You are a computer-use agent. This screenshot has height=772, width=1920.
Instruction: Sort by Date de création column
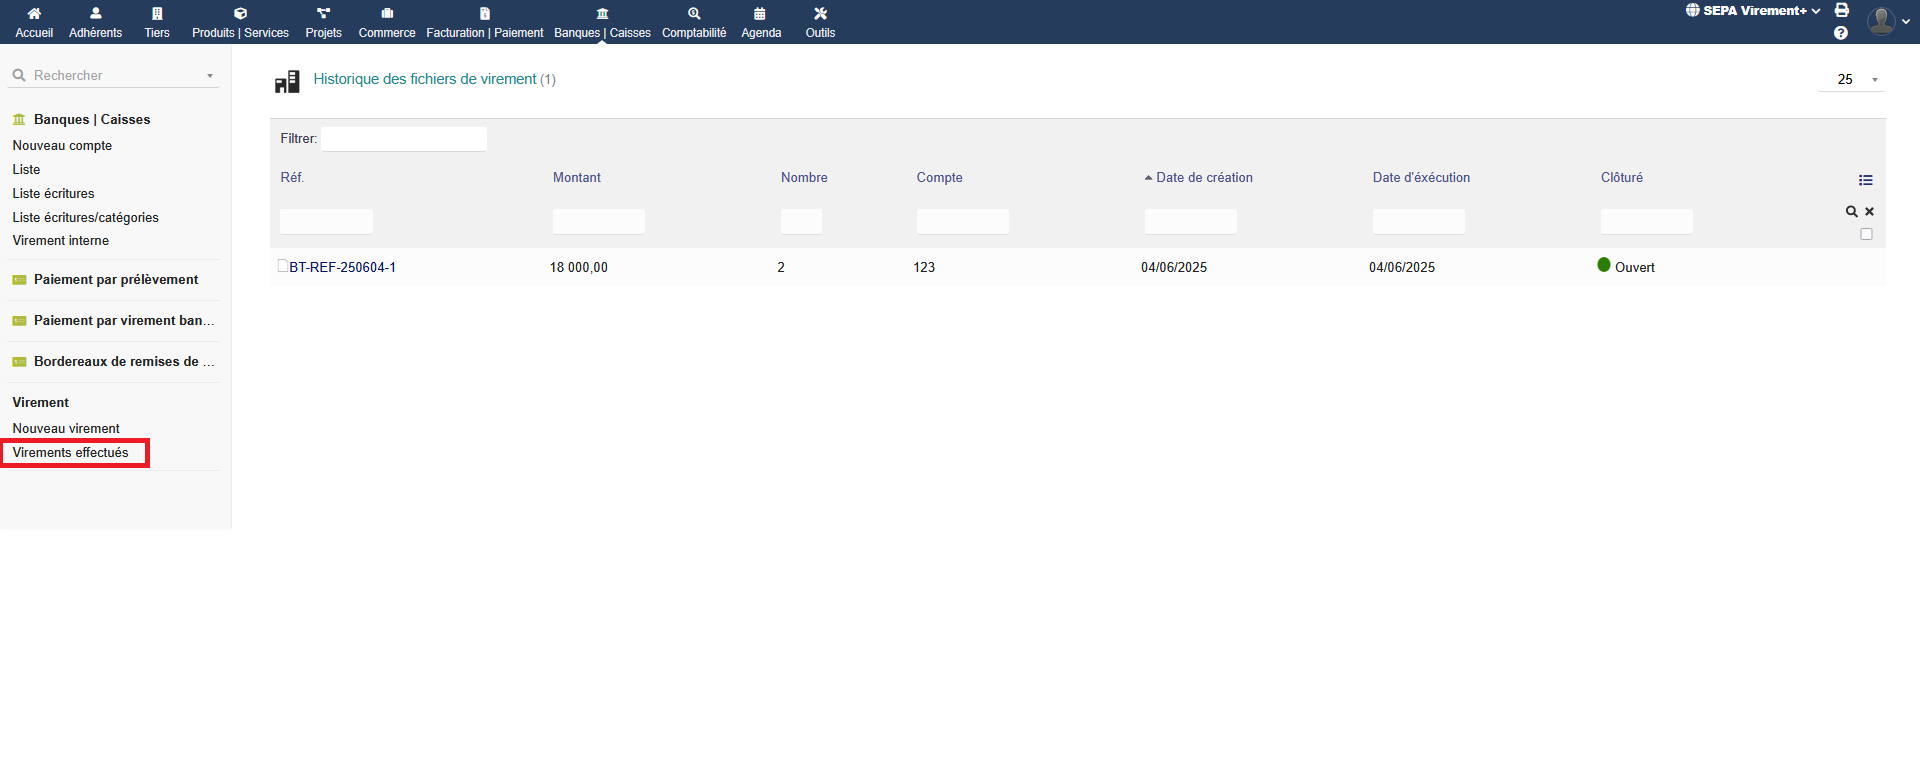[1204, 177]
